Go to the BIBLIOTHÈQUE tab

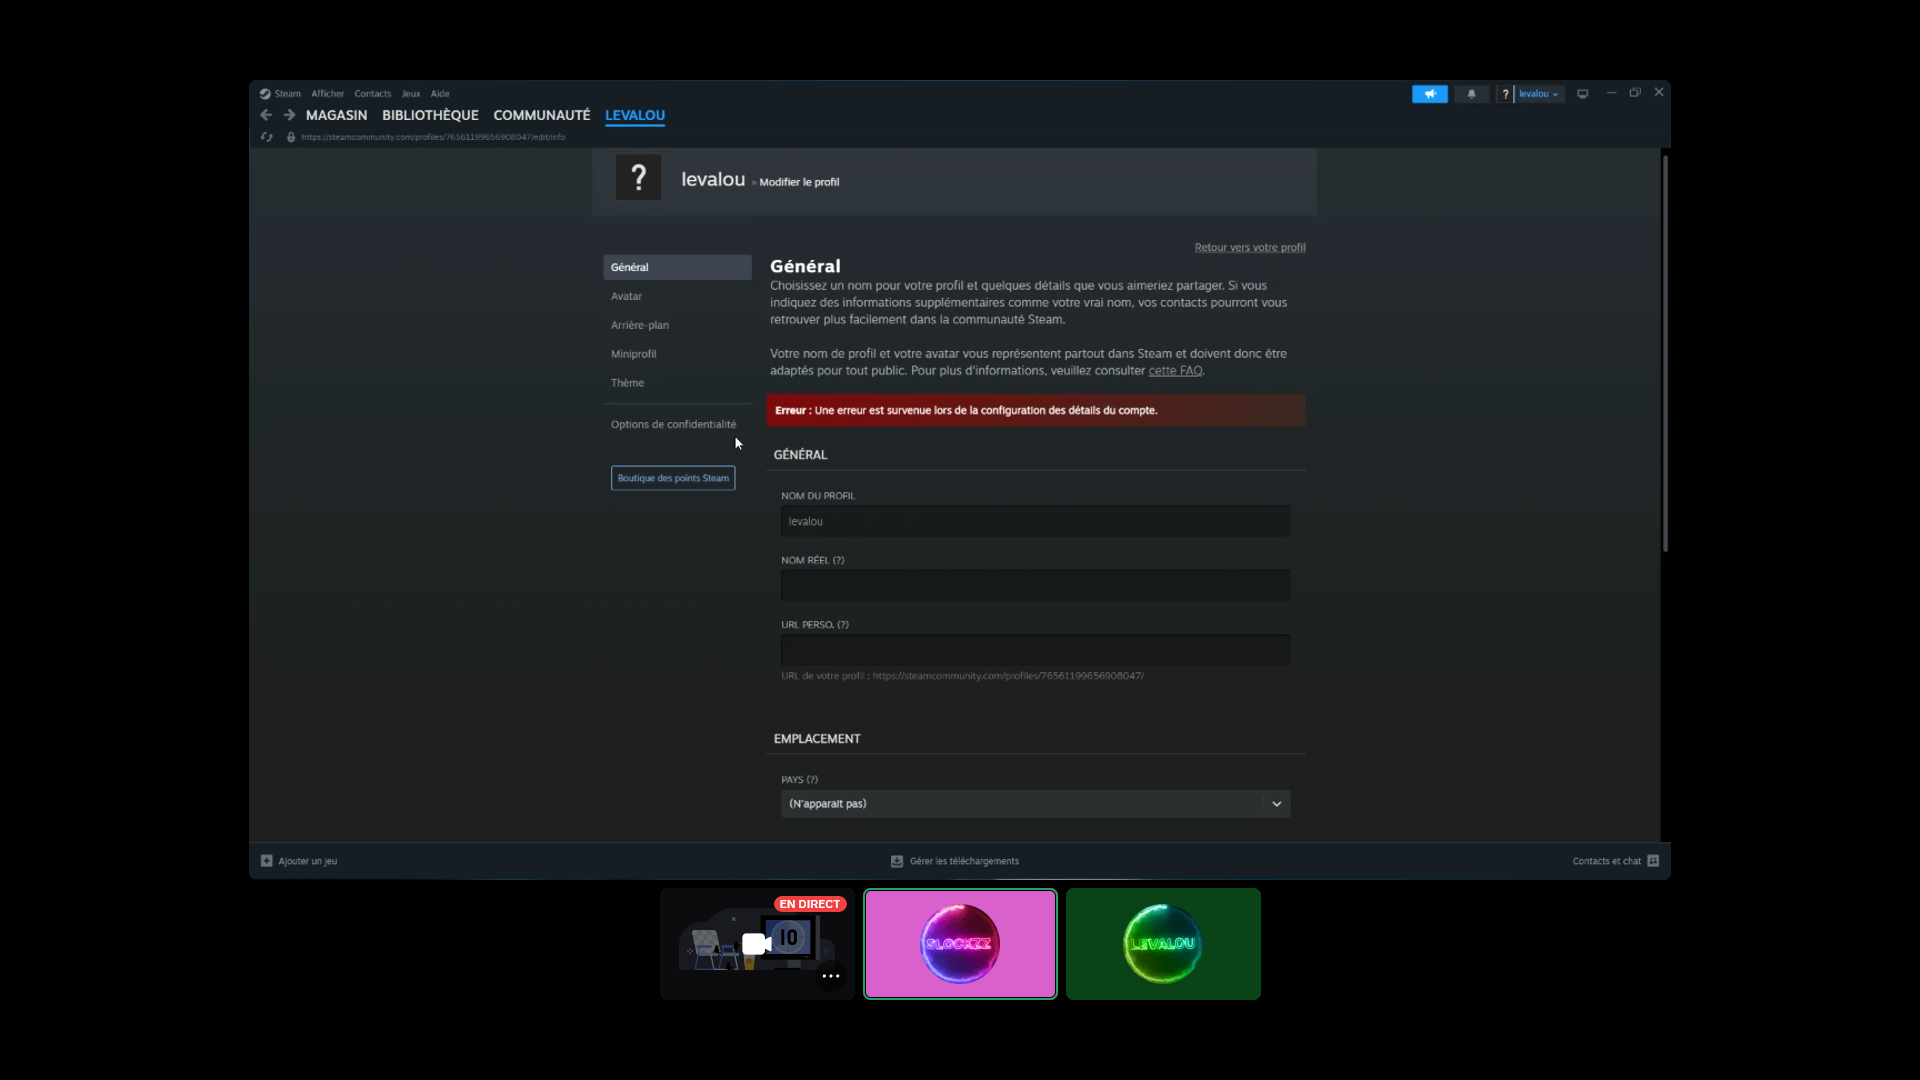(430, 115)
